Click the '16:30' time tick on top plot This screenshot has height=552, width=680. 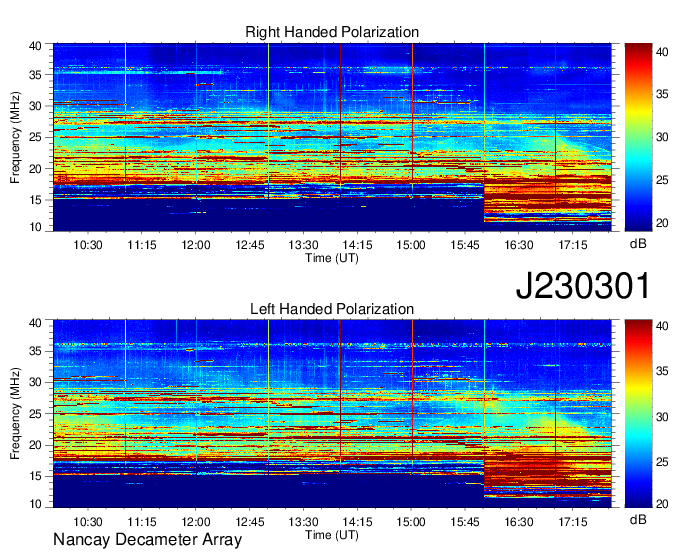[518, 245]
